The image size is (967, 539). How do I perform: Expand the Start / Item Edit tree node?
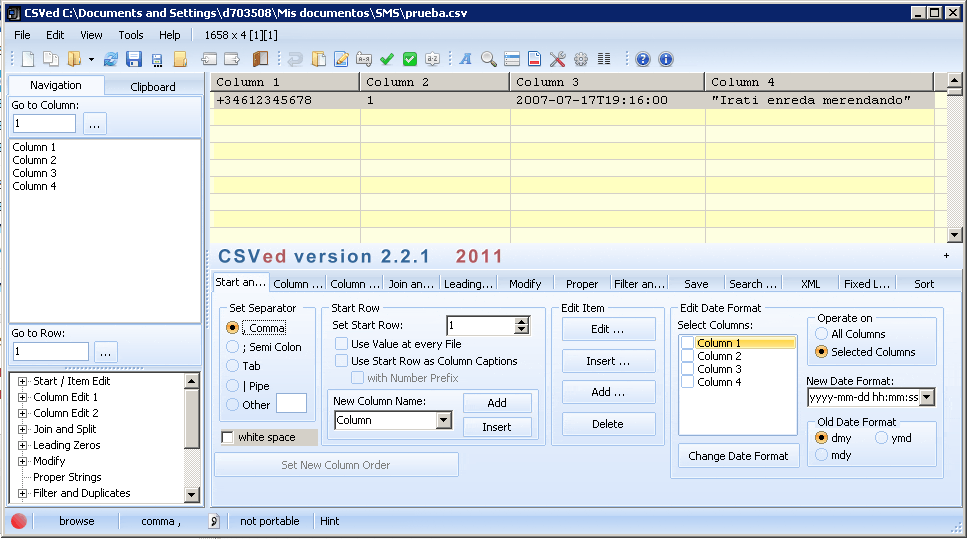(22, 381)
